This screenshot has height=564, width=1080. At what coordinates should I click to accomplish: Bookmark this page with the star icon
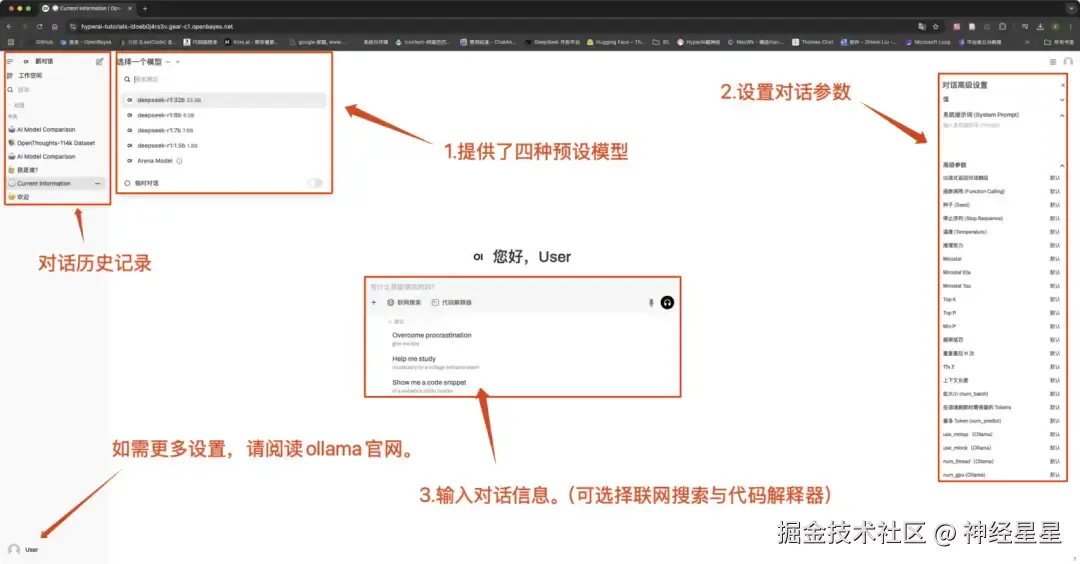point(935,26)
